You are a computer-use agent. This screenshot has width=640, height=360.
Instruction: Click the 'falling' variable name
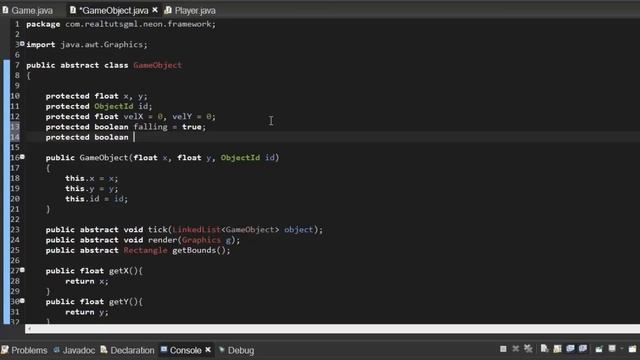(150, 127)
